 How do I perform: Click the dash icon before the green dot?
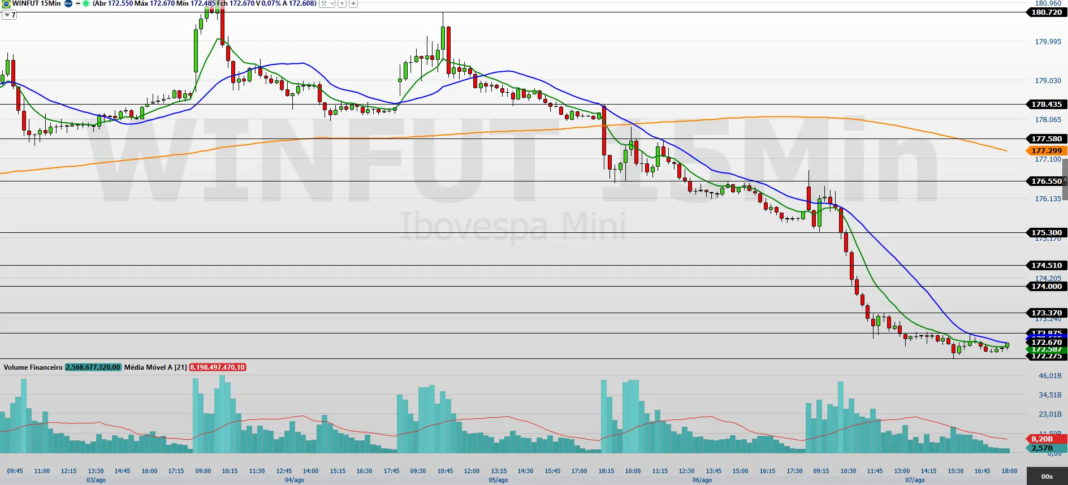pos(78,3)
